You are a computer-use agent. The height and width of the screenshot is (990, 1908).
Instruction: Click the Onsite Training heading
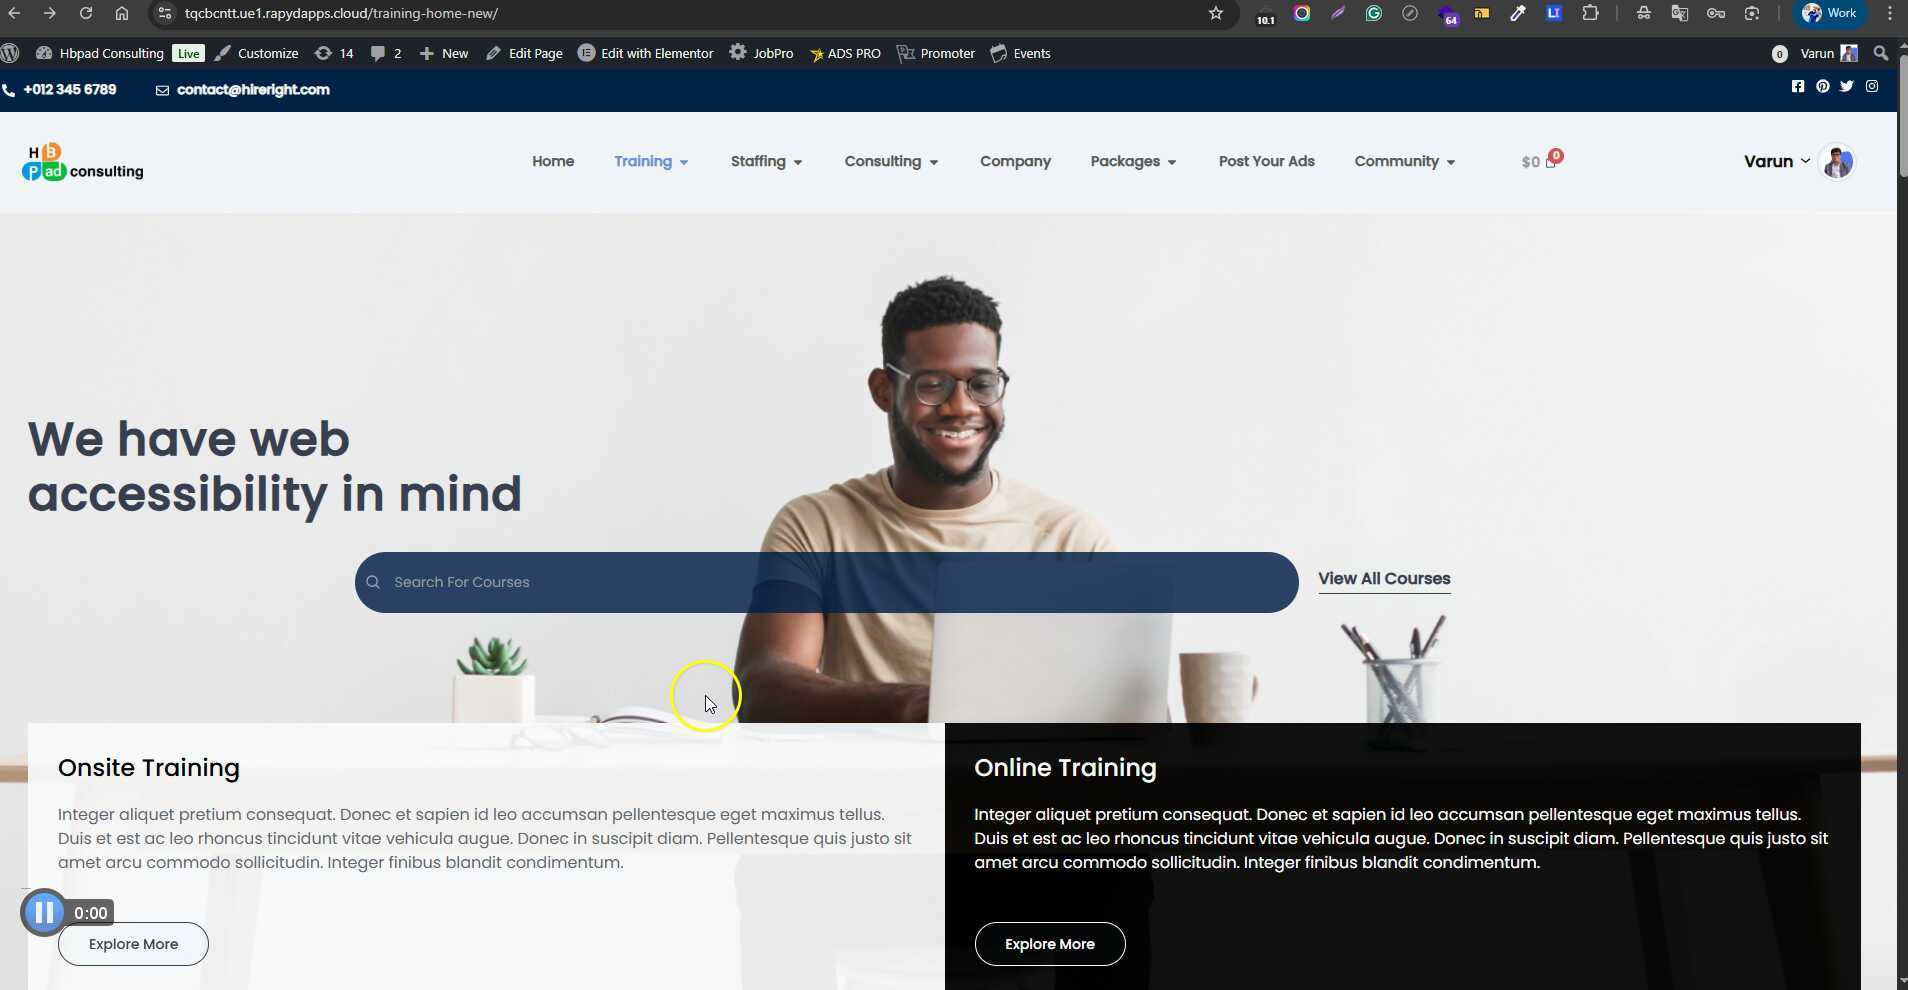pos(149,767)
